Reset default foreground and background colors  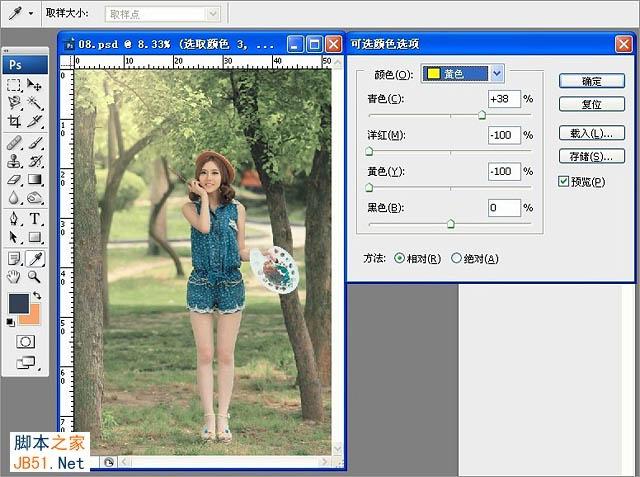pyautogui.click(x=11, y=323)
